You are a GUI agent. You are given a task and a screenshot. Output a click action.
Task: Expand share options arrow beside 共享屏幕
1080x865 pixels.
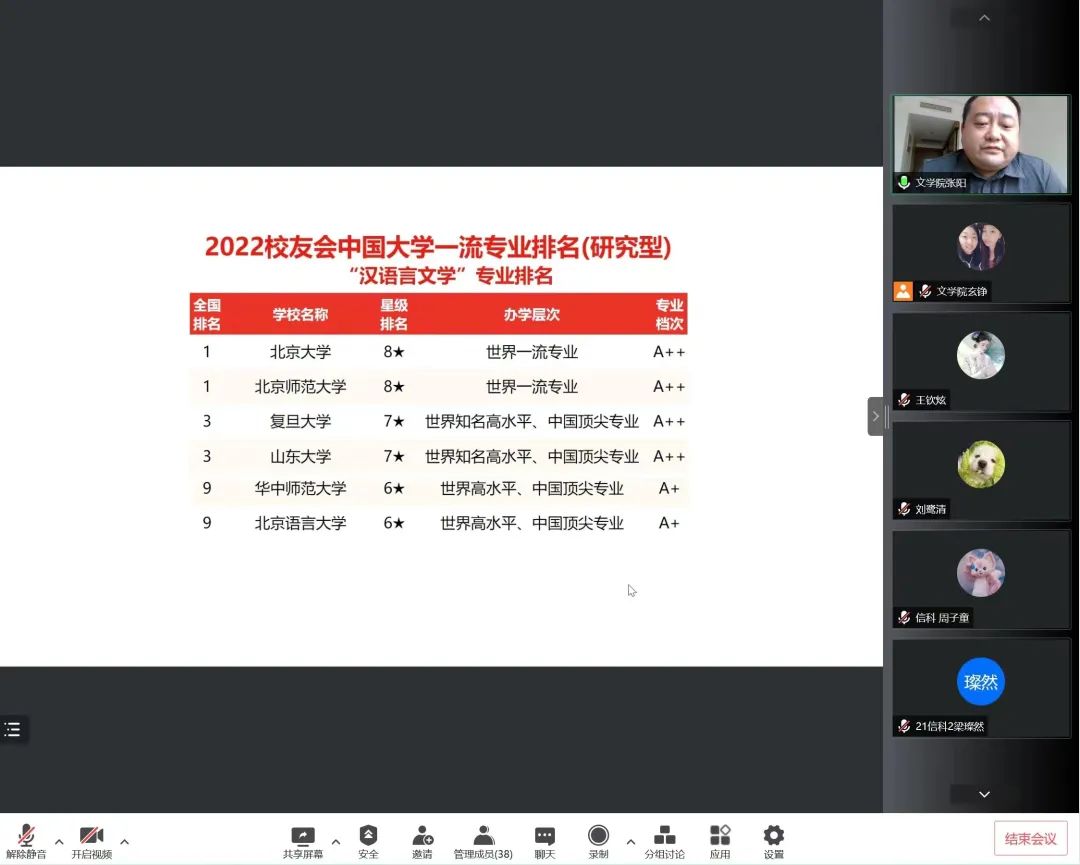click(x=336, y=842)
